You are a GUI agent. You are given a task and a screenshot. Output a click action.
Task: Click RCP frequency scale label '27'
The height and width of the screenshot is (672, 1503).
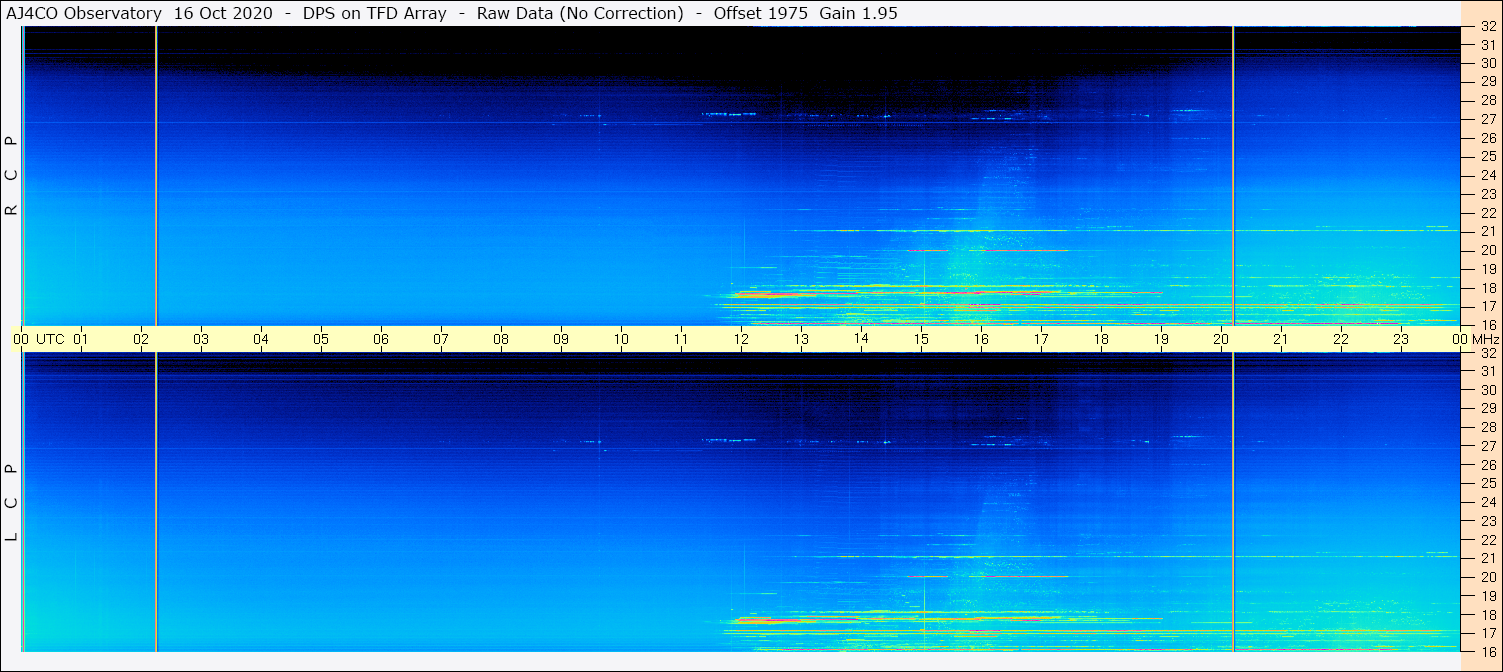(x=1488, y=119)
